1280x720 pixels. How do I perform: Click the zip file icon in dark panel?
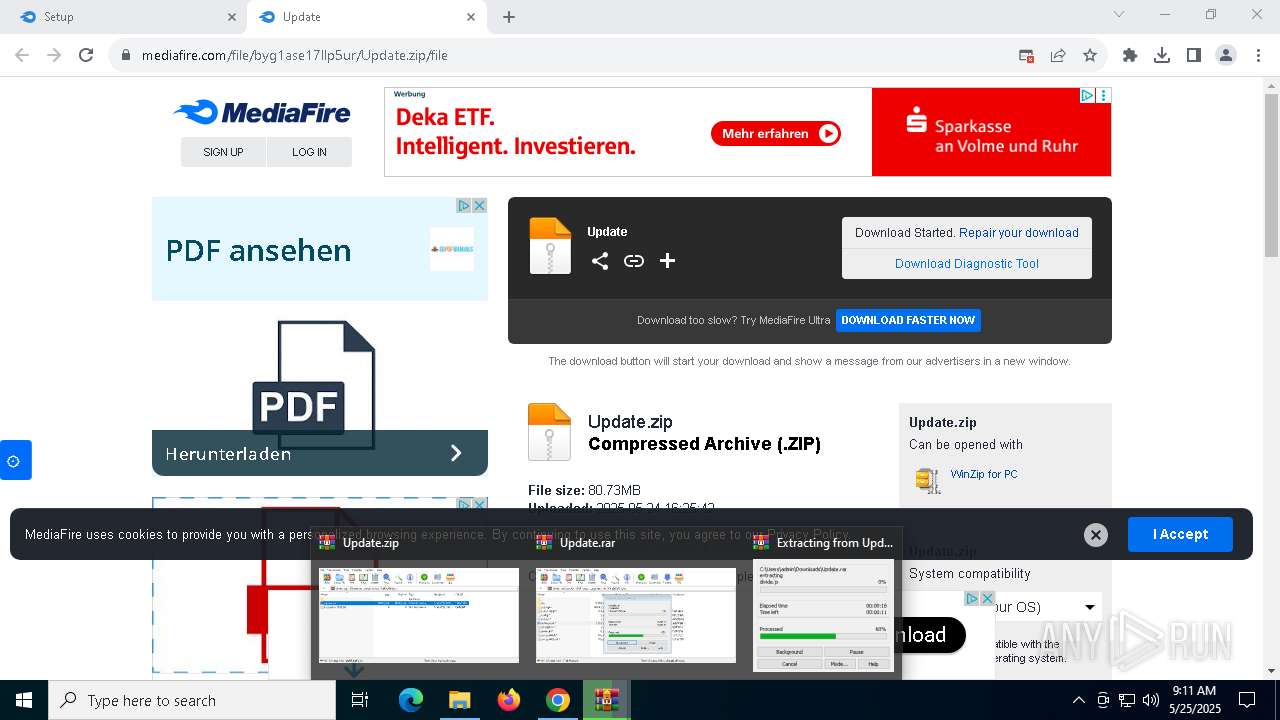(x=550, y=246)
